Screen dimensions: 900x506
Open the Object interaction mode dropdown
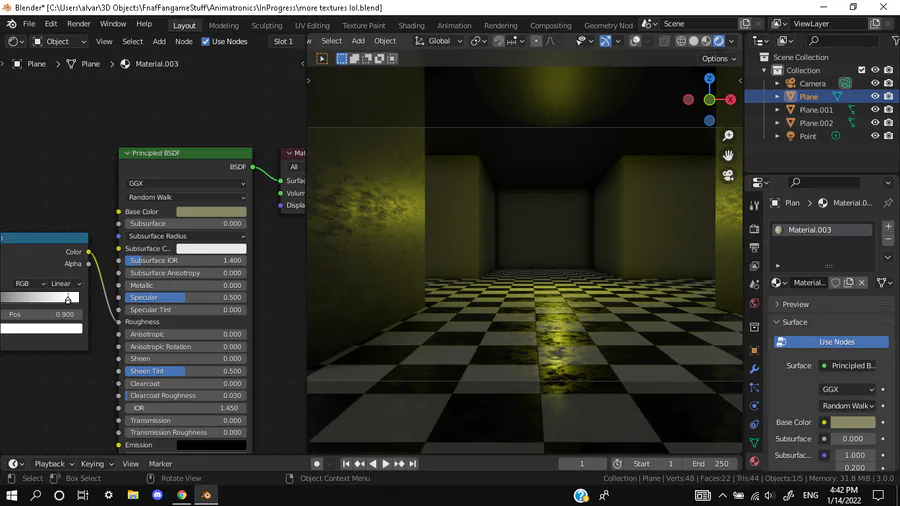[x=60, y=41]
